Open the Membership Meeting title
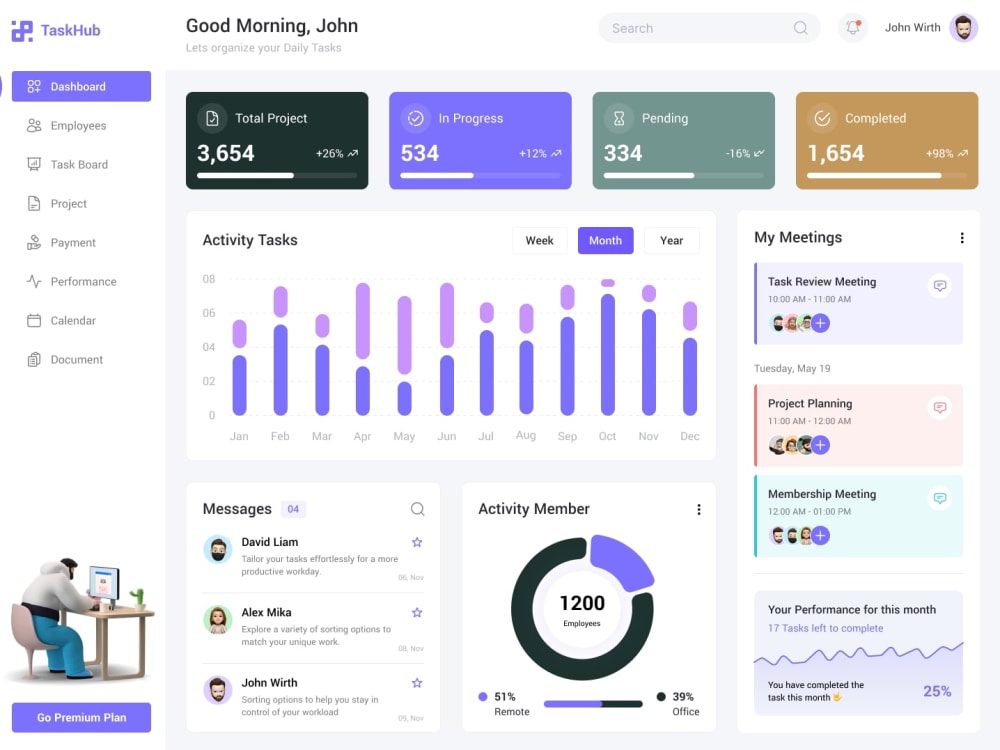Image resolution: width=1000 pixels, height=750 pixels. [x=822, y=494]
